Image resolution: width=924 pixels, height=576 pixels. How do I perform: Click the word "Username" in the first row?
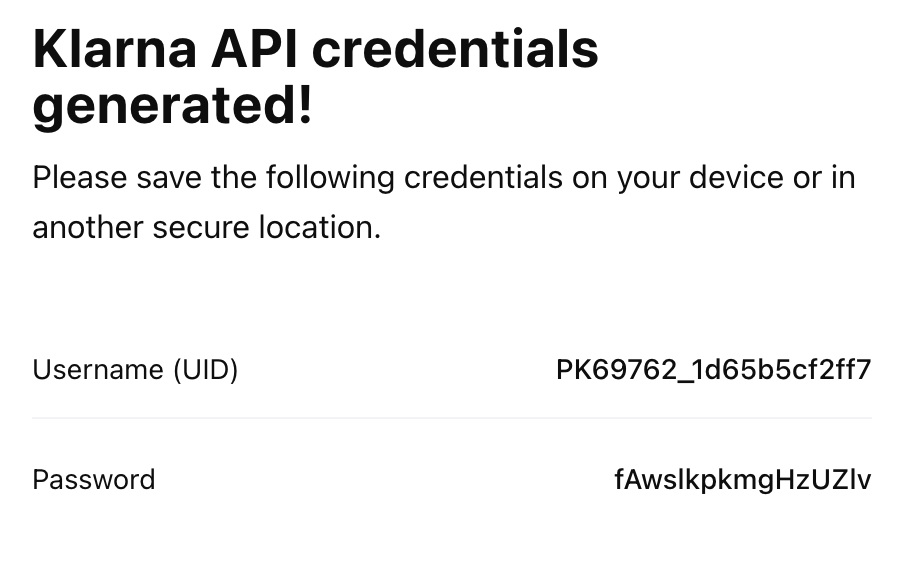(98, 370)
